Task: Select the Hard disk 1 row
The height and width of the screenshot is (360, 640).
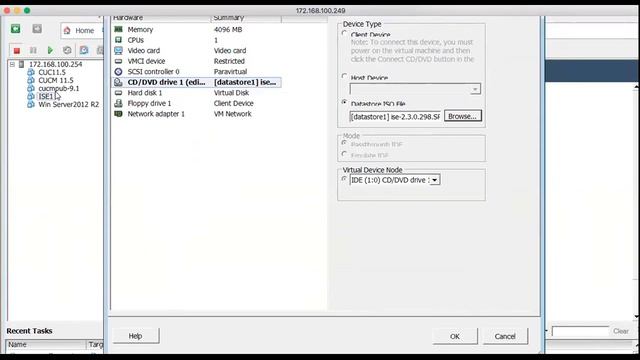Action: point(196,93)
